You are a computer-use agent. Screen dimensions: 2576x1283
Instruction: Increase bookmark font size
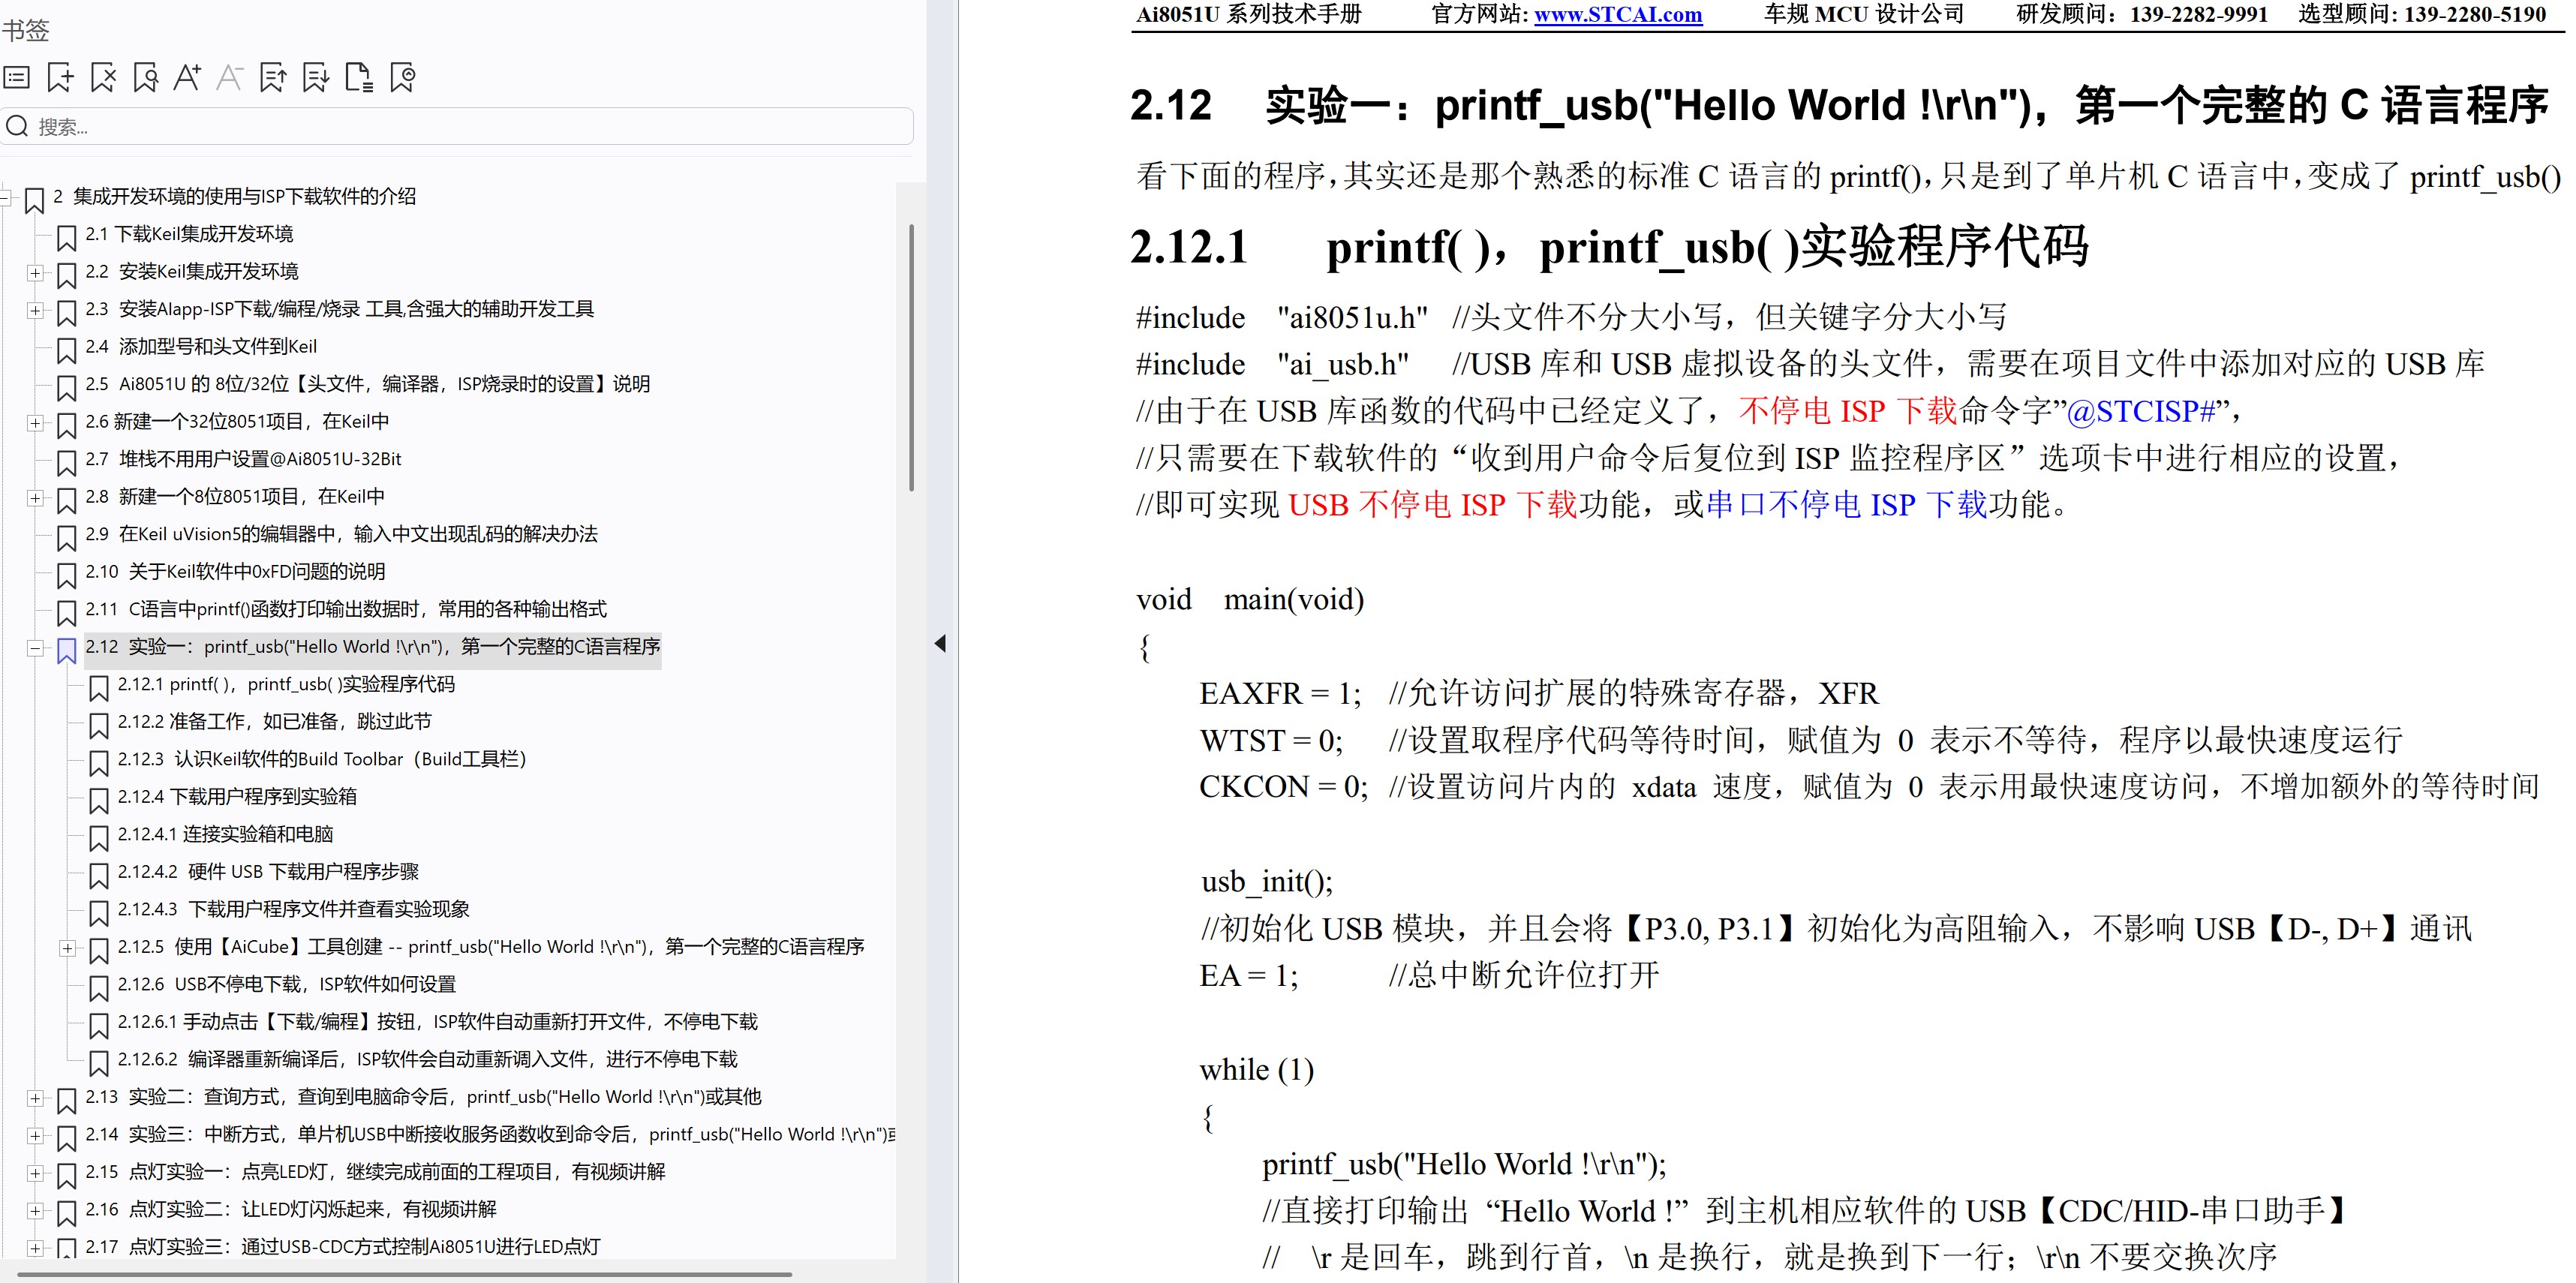tap(187, 77)
